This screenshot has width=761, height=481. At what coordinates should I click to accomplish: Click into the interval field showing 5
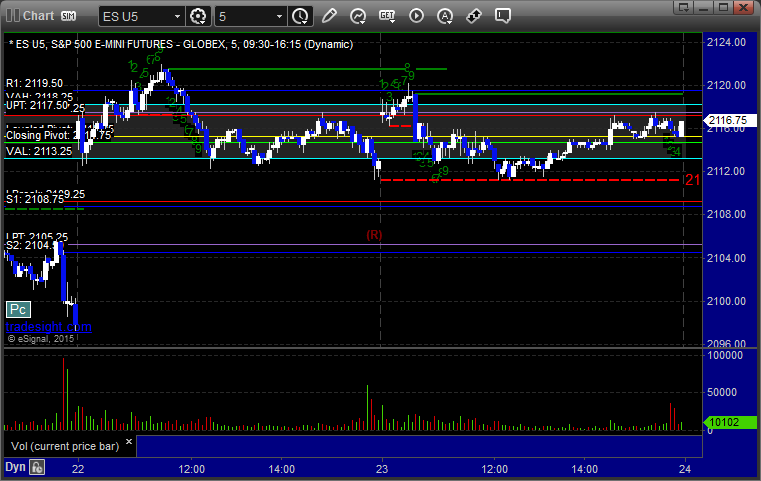(245, 17)
